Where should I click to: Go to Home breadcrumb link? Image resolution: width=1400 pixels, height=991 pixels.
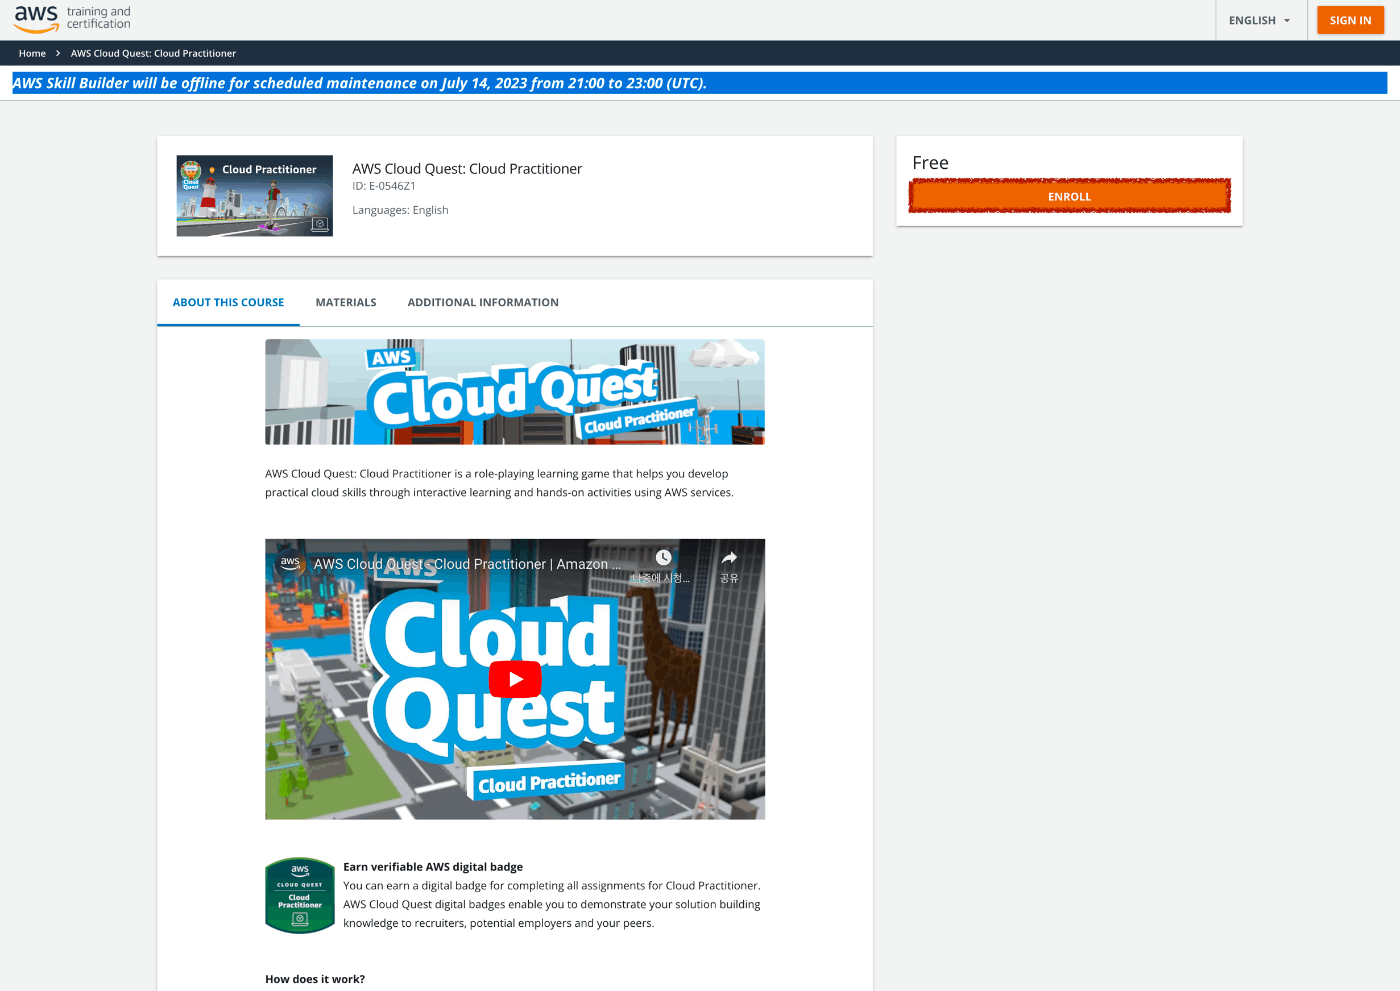(x=32, y=53)
